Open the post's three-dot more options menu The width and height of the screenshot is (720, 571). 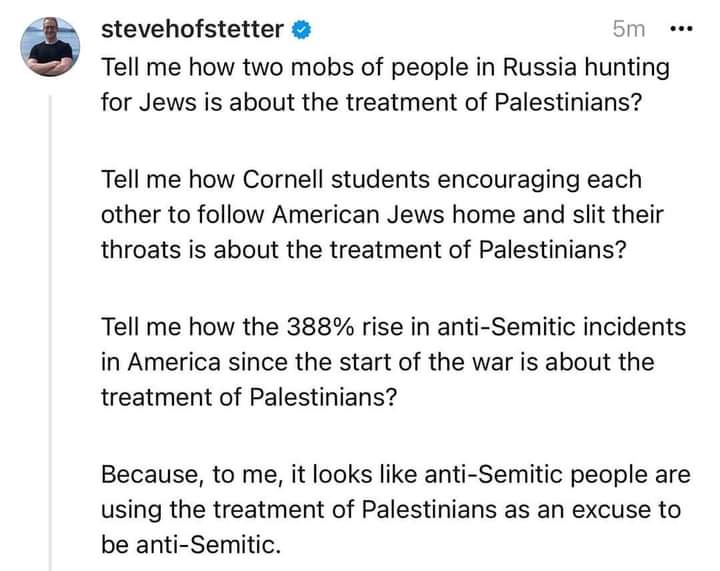(x=679, y=29)
